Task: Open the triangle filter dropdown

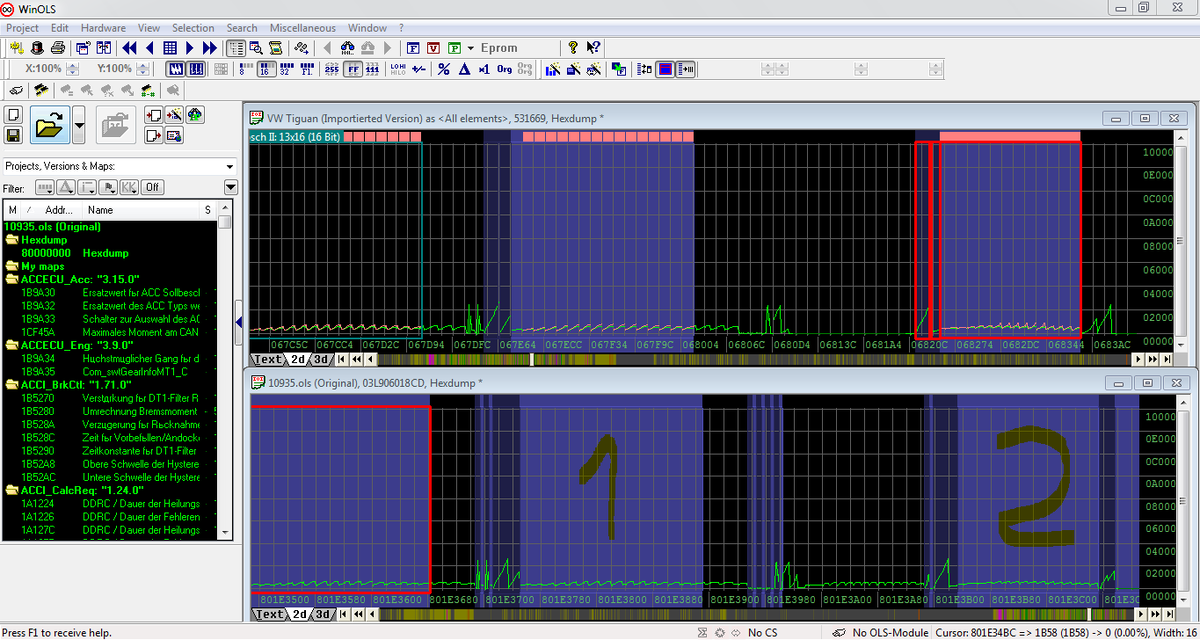Action: pos(66,187)
